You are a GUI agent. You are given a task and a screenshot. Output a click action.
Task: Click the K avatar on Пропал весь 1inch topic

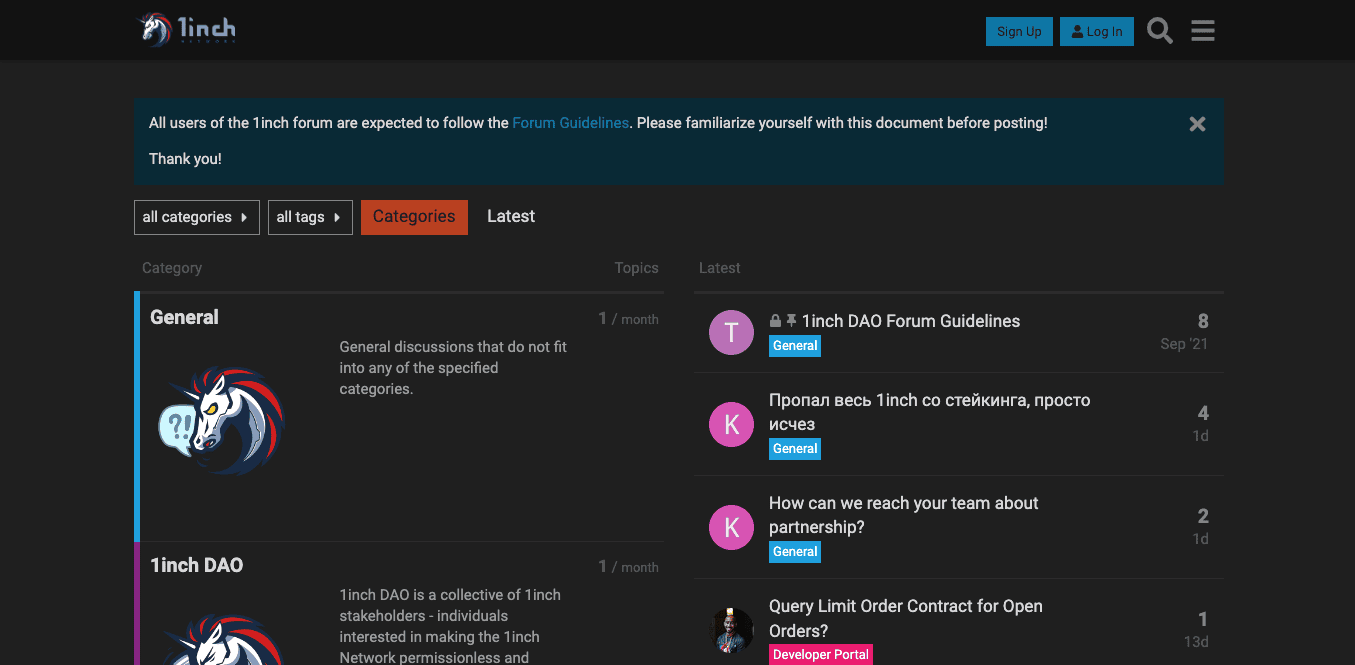coord(731,424)
